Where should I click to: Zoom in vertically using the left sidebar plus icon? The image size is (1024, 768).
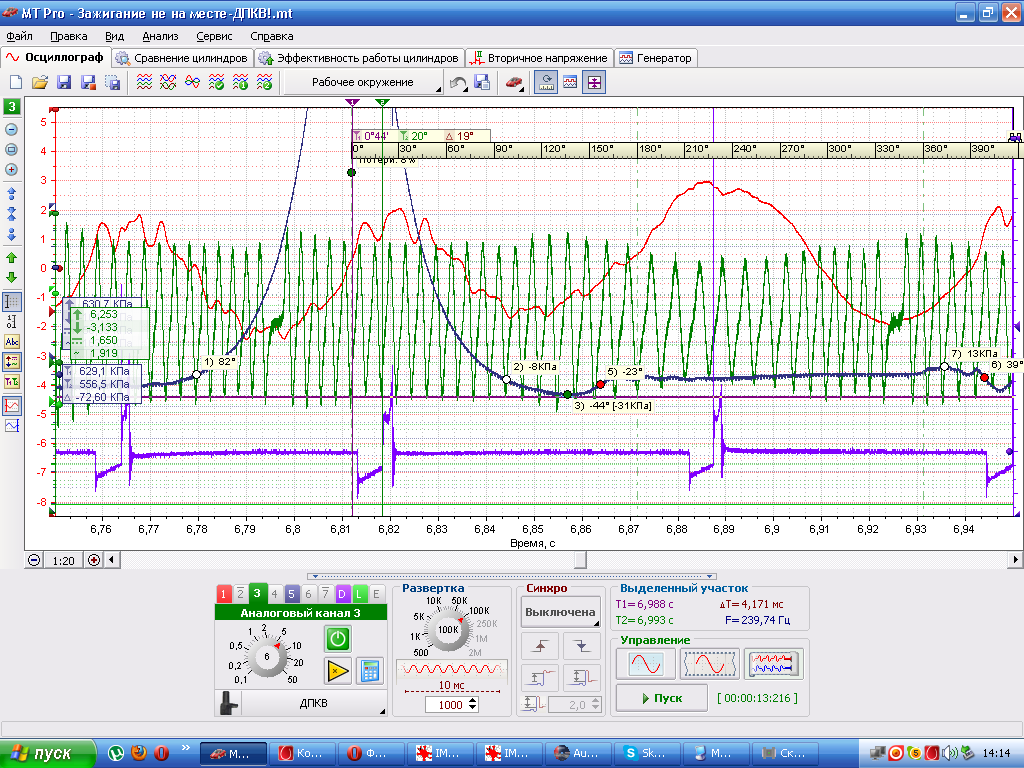click(11, 170)
